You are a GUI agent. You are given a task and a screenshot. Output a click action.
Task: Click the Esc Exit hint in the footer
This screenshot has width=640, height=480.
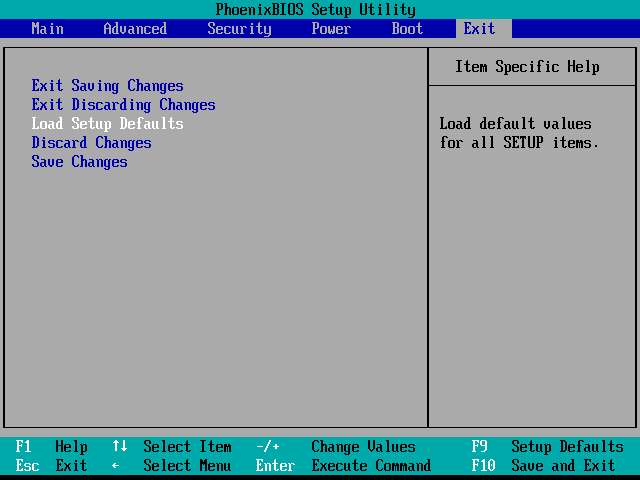52,466
